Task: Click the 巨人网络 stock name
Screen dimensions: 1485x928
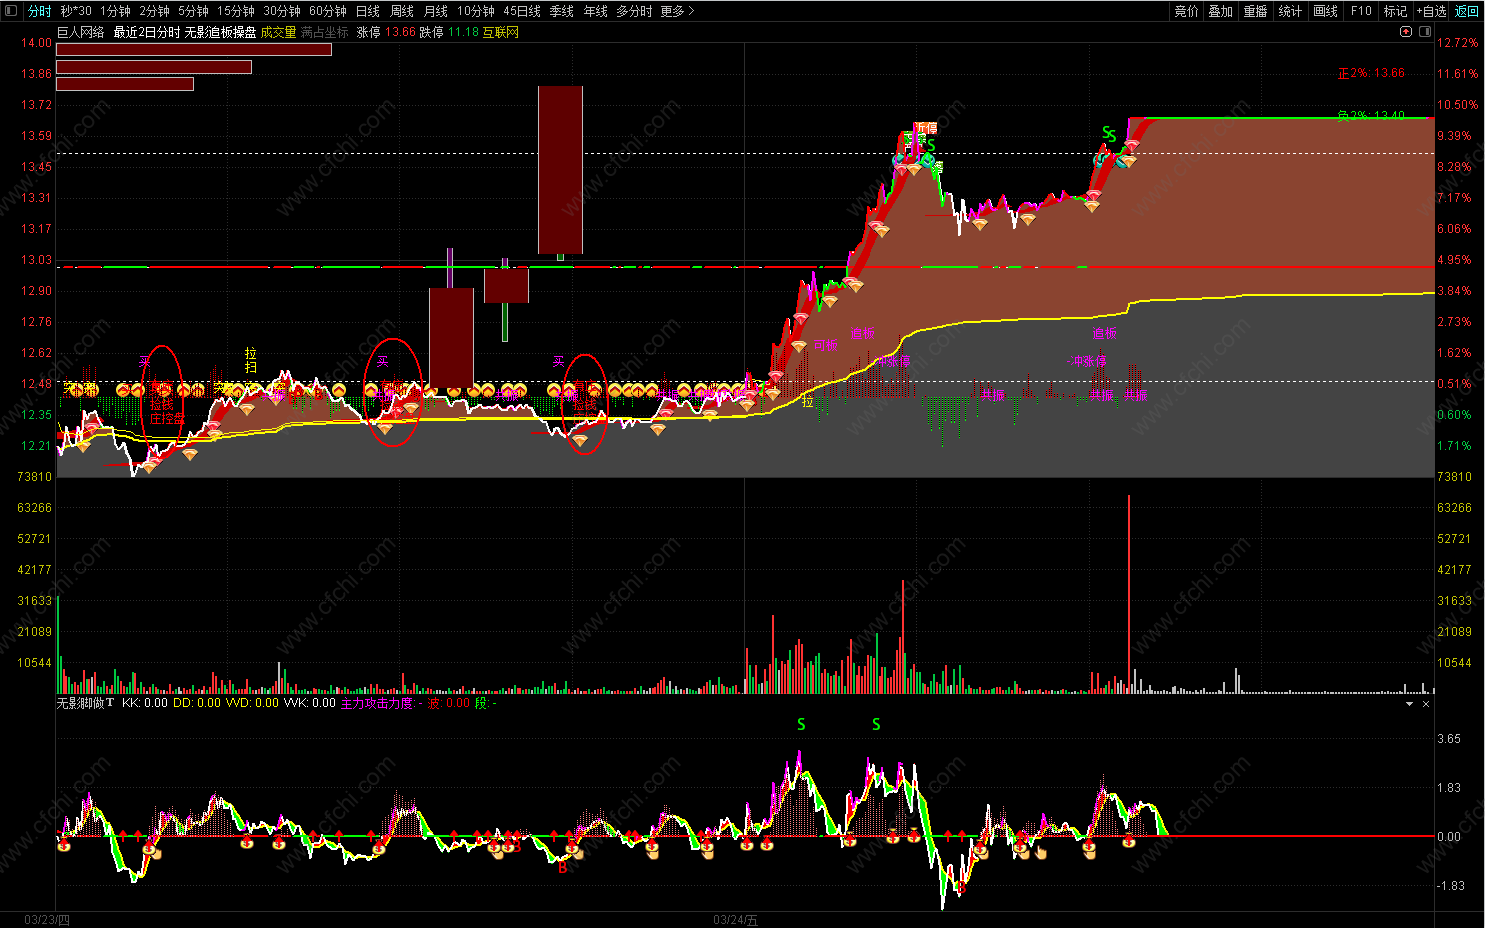Action: [81, 32]
